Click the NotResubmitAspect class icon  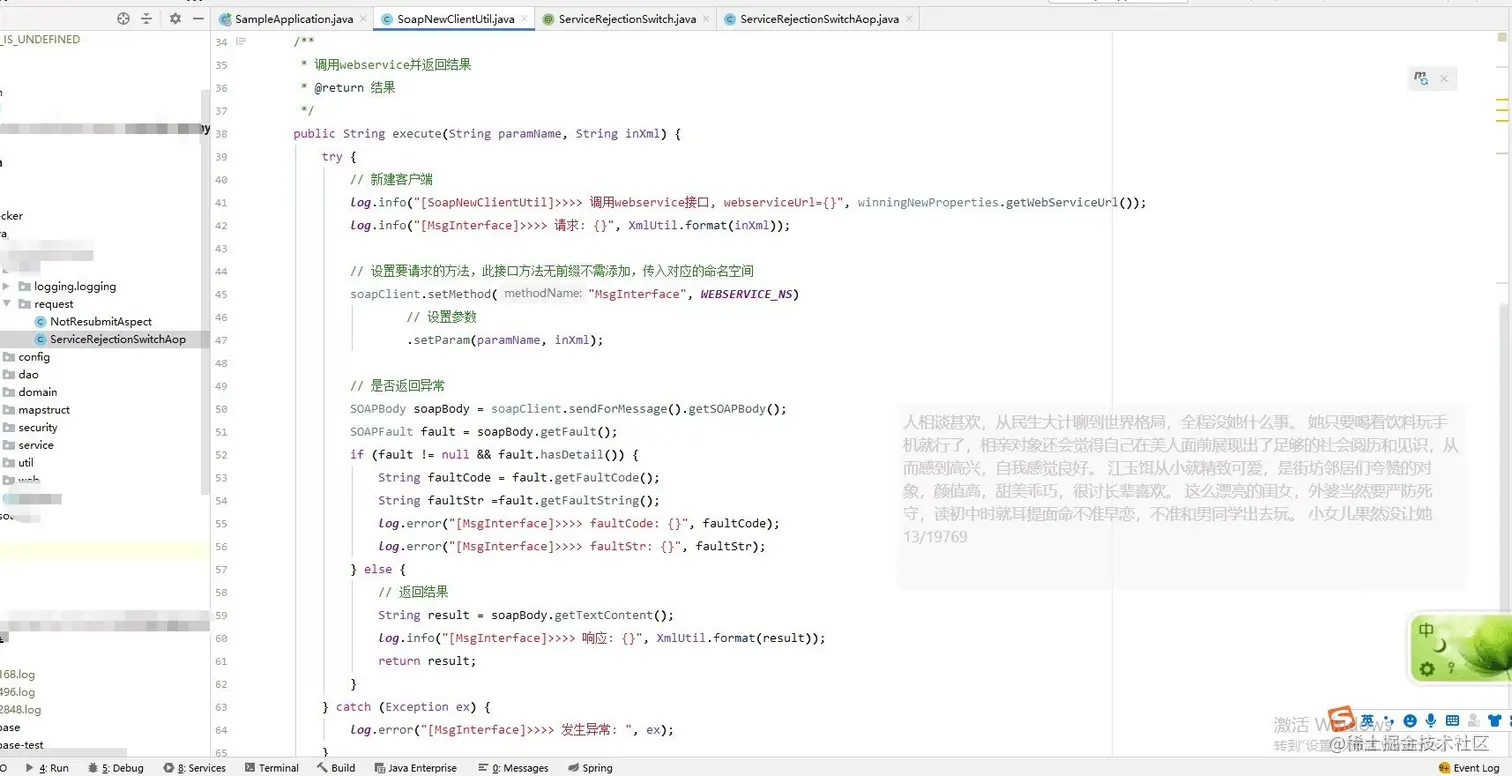(41, 322)
